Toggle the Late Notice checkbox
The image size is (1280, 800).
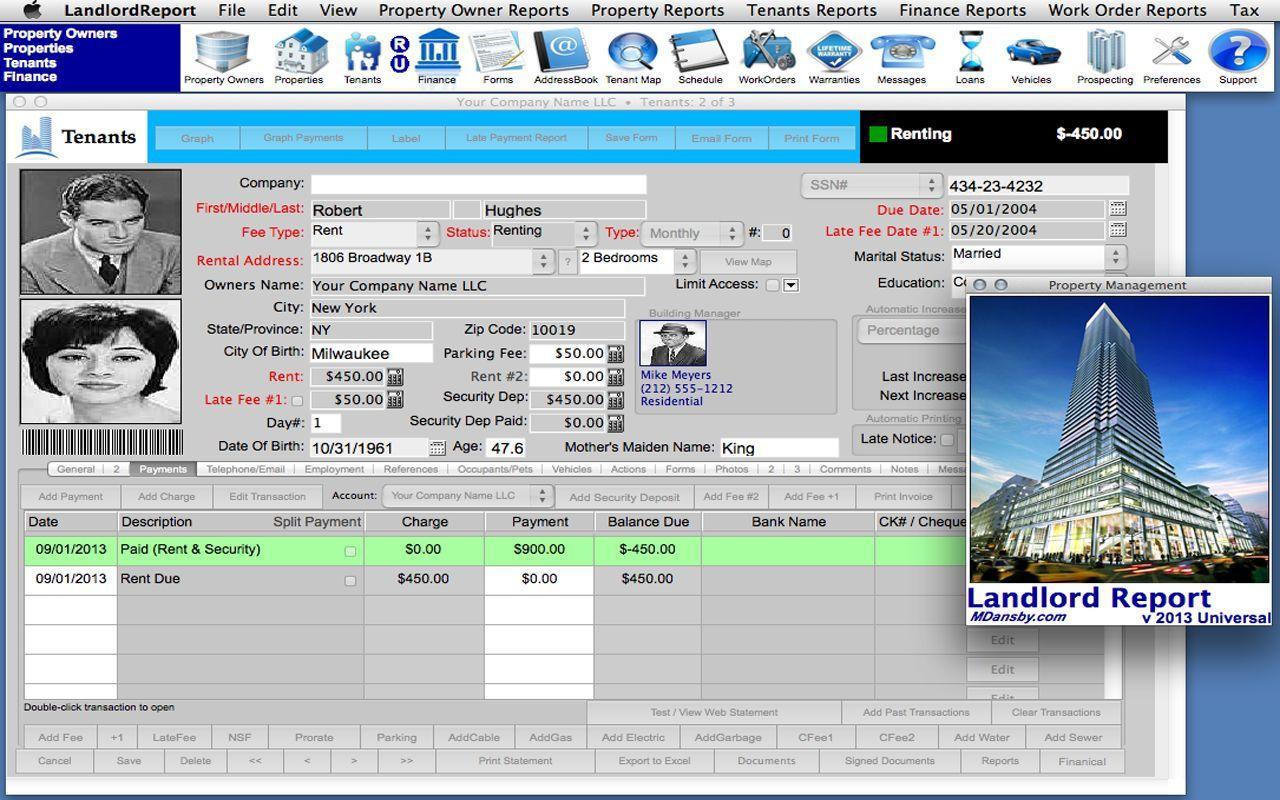946,439
